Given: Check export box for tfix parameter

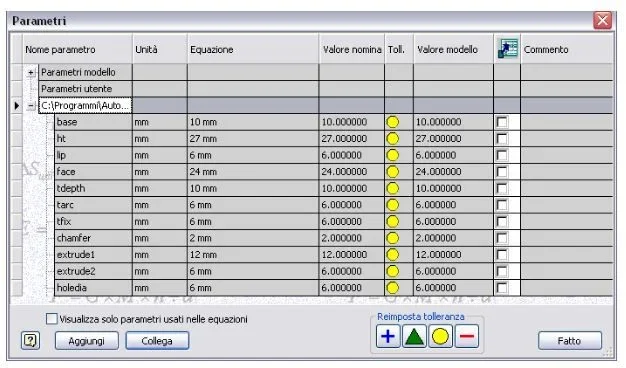Looking at the screenshot, I should pyautogui.click(x=502, y=222).
